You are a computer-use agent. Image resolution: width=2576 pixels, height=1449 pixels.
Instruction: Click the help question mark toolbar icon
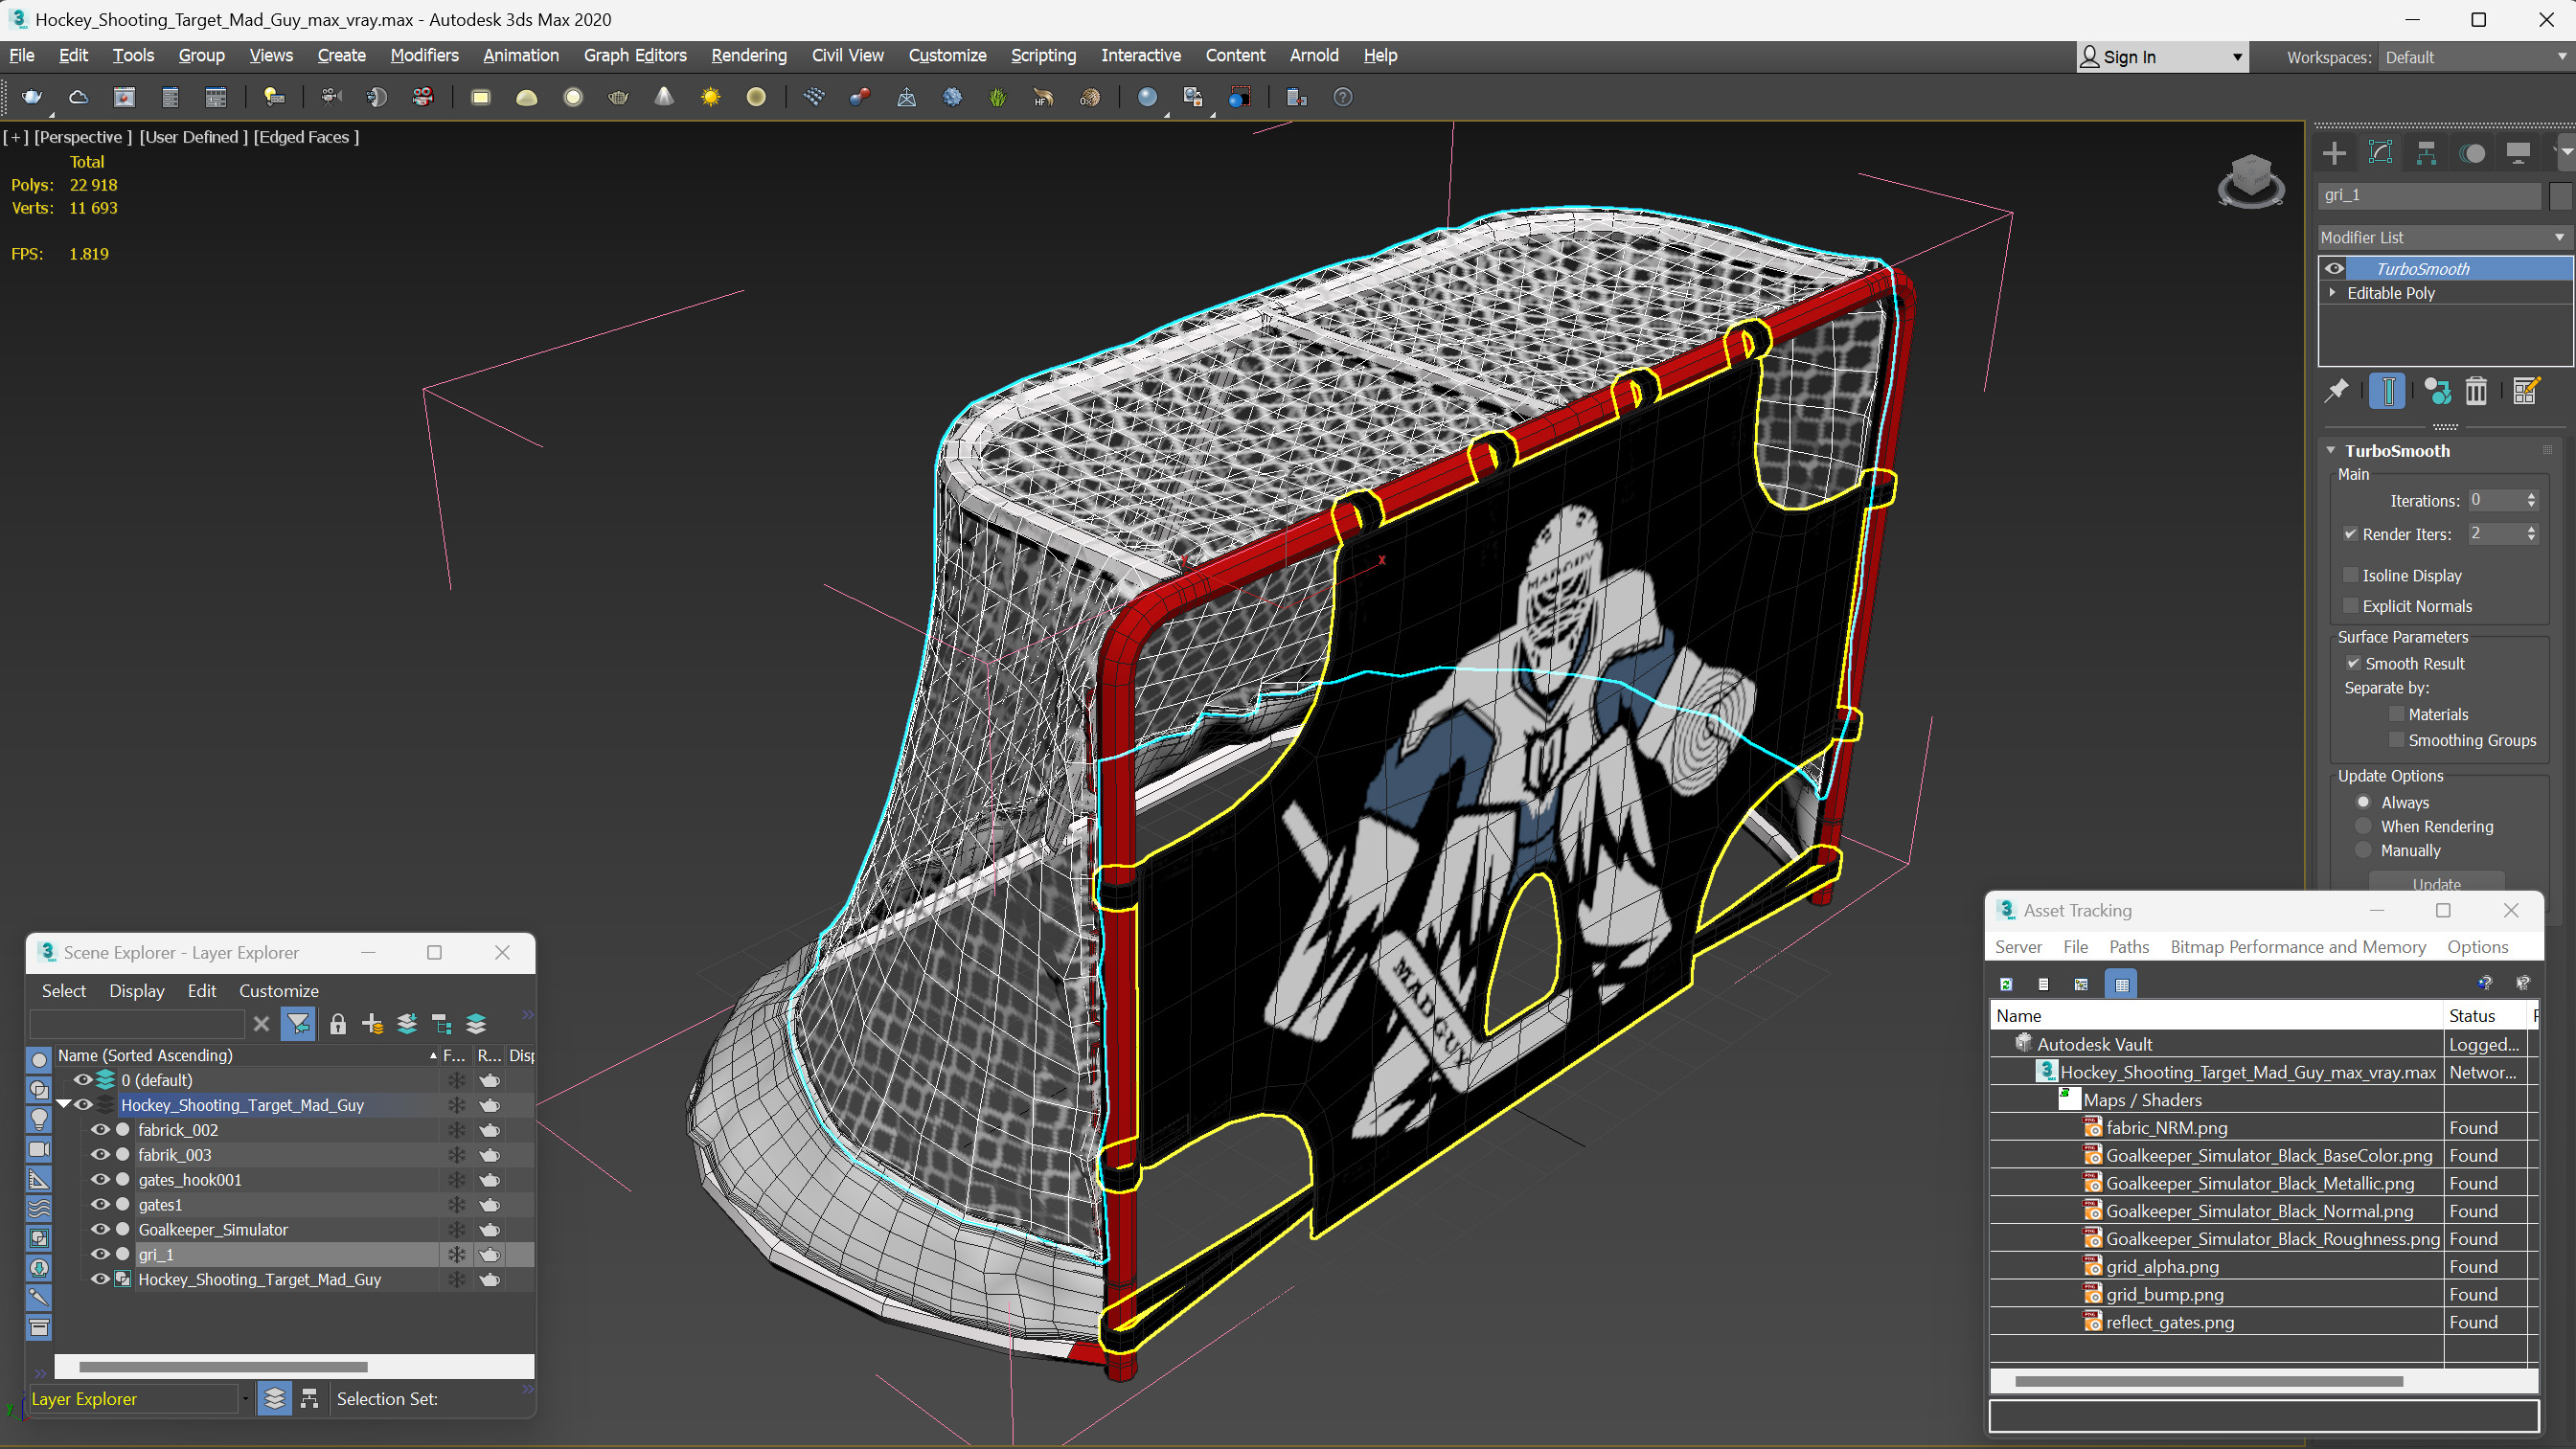tap(1343, 97)
